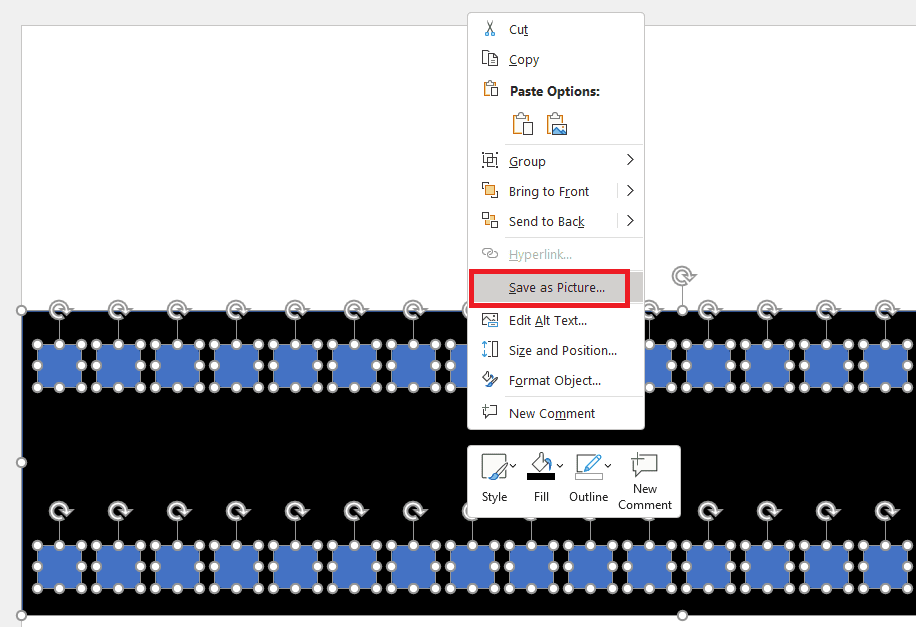Click the Edit Alt Text icon
The height and width of the screenshot is (627, 916).
[x=490, y=320]
